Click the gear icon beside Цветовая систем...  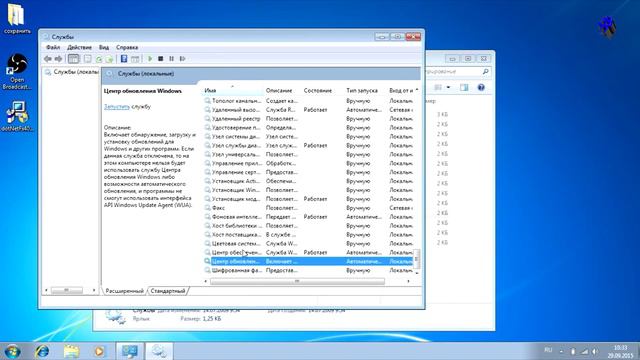(207, 243)
